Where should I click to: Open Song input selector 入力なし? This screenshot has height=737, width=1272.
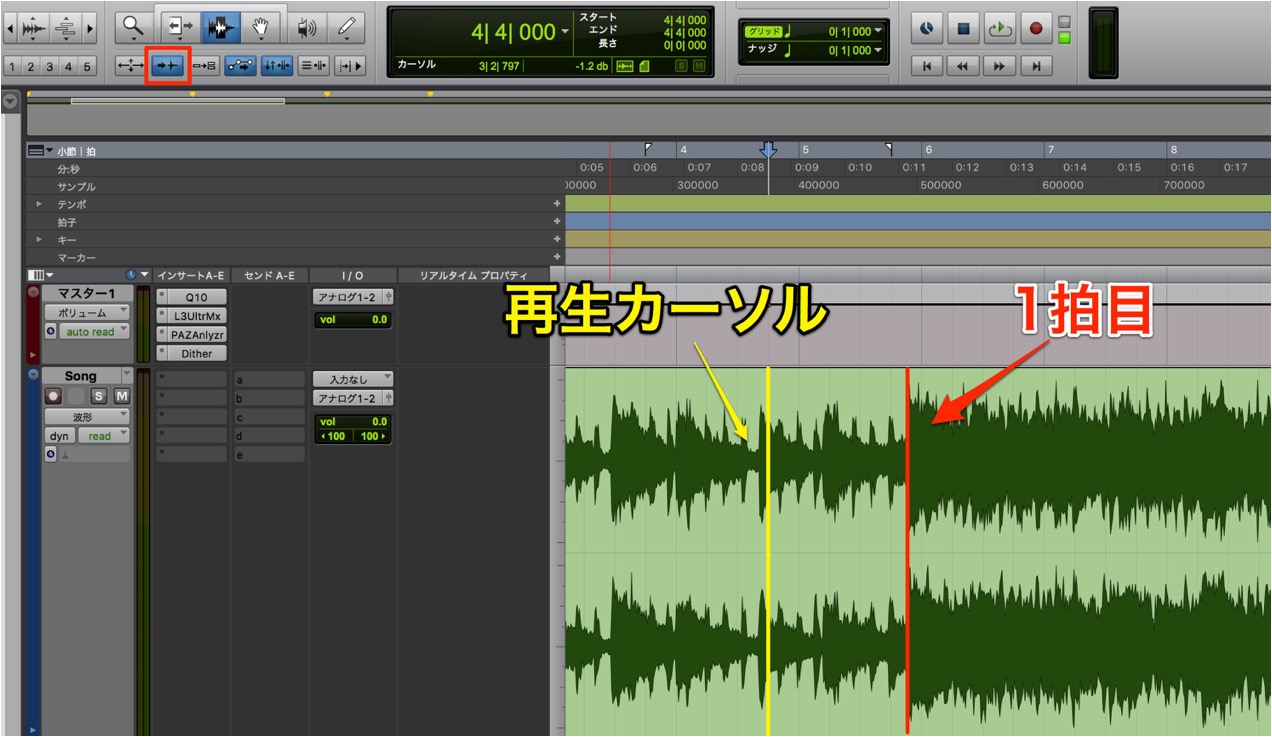(353, 379)
